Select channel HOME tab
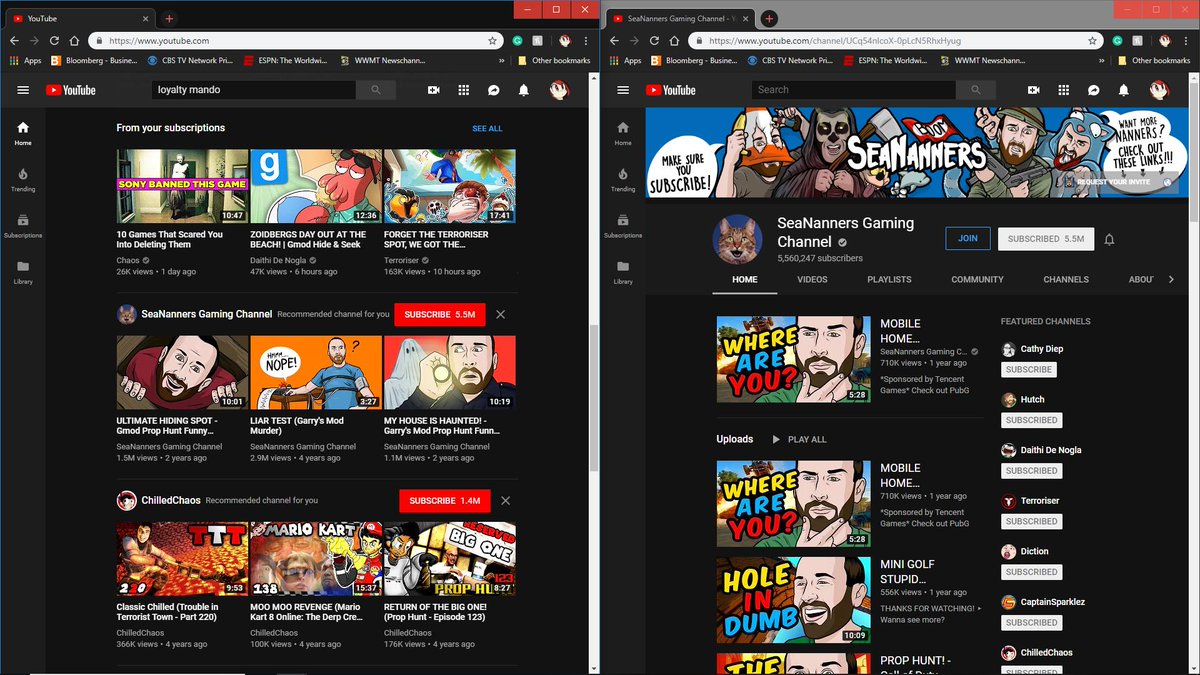Screen dimensions: 1200x675 point(745,279)
